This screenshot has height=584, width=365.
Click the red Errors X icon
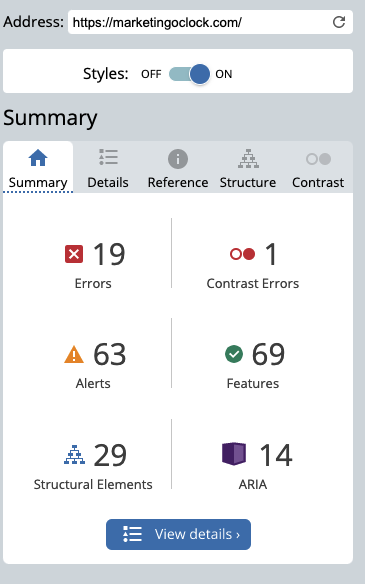(x=74, y=254)
